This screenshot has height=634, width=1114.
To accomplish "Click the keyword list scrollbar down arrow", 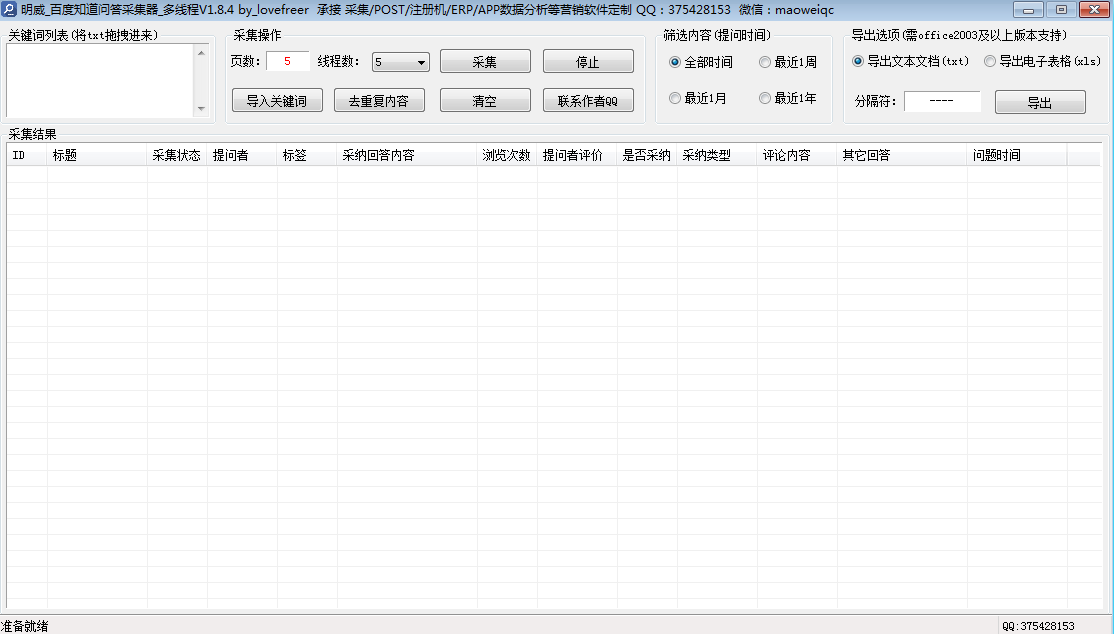I will pos(201,109).
